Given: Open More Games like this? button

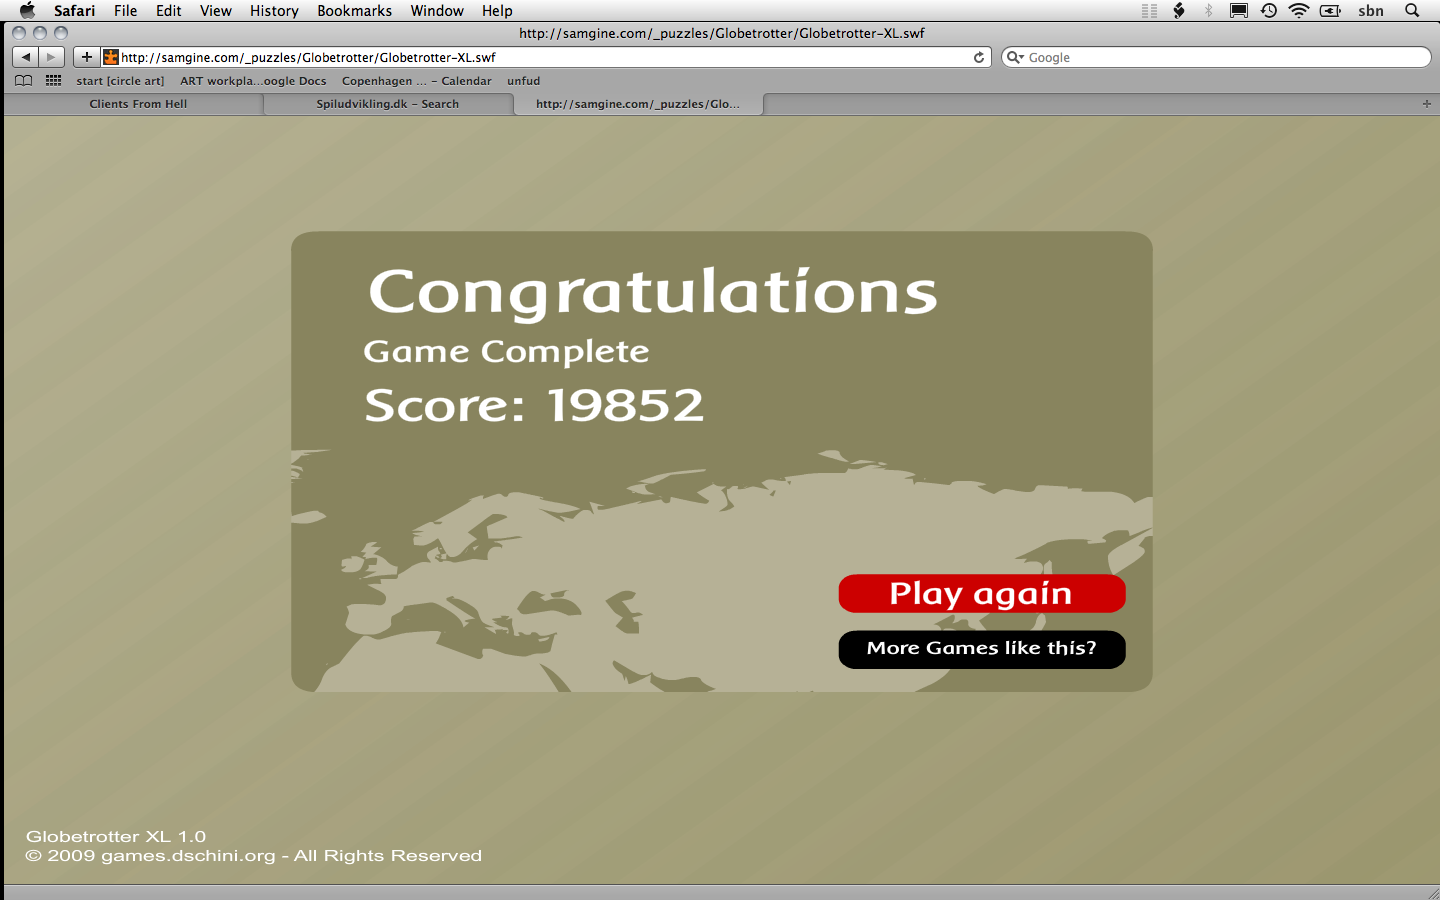Looking at the screenshot, I should click(982, 649).
